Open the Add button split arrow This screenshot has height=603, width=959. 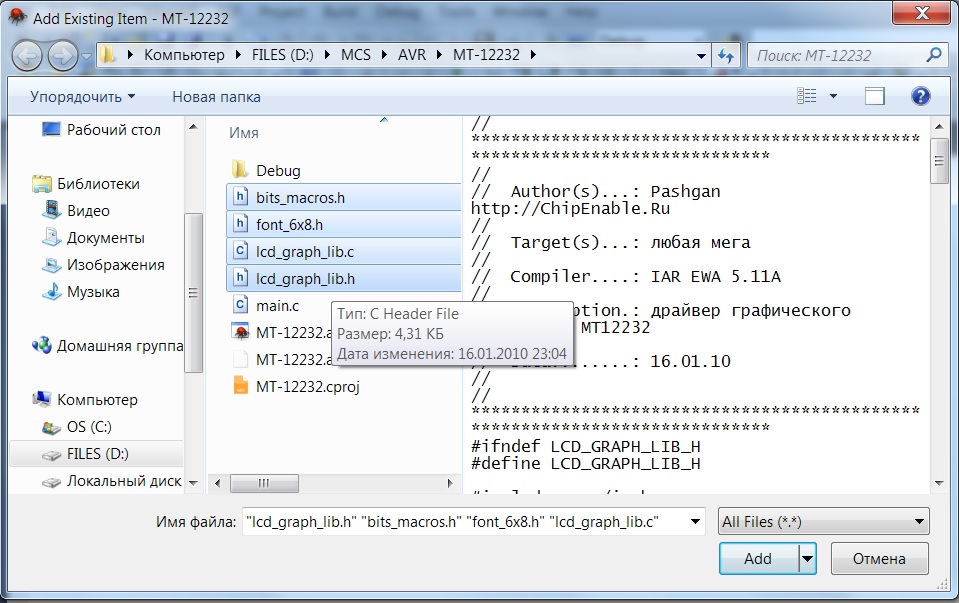click(807, 559)
